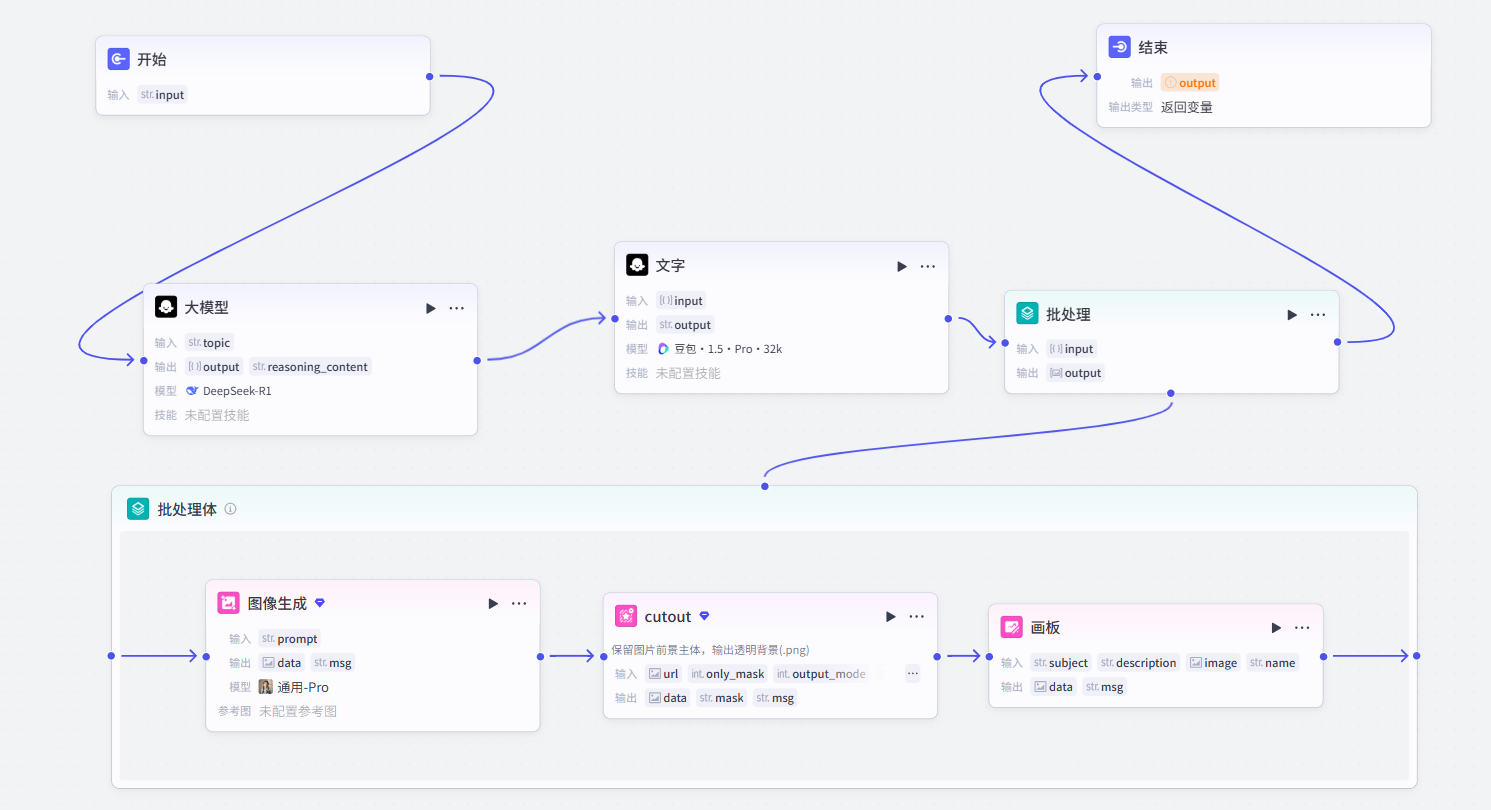Open the 大模型 node's three-dot menu

pyautogui.click(x=457, y=308)
